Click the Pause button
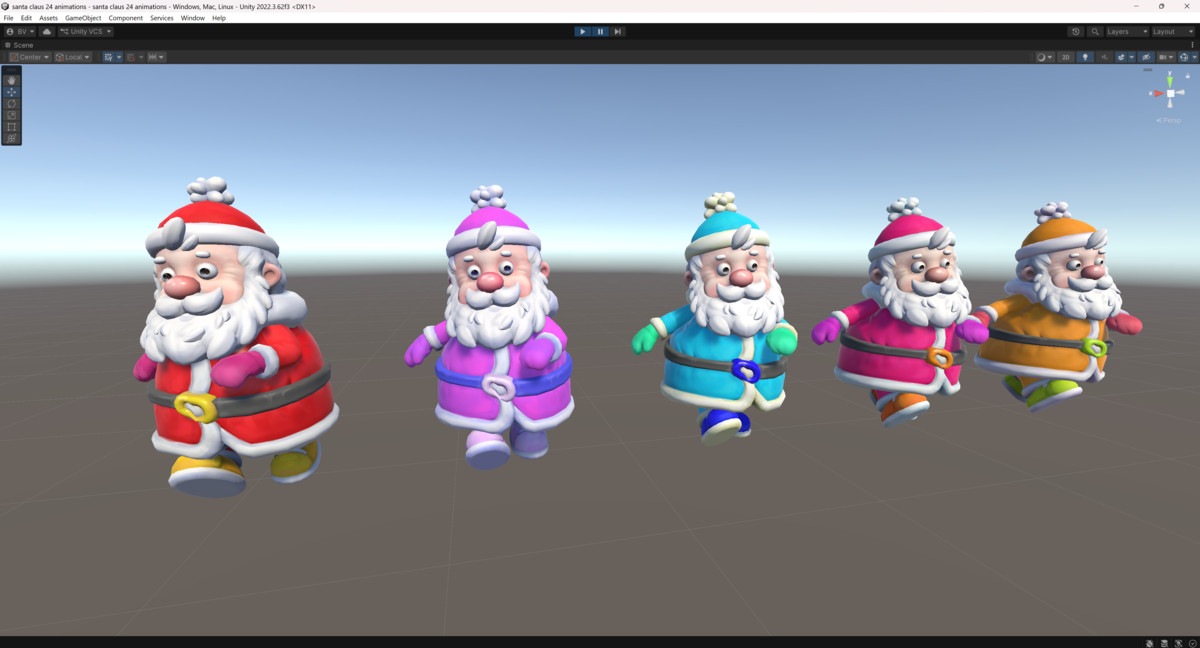This screenshot has width=1200, height=648. [x=600, y=32]
